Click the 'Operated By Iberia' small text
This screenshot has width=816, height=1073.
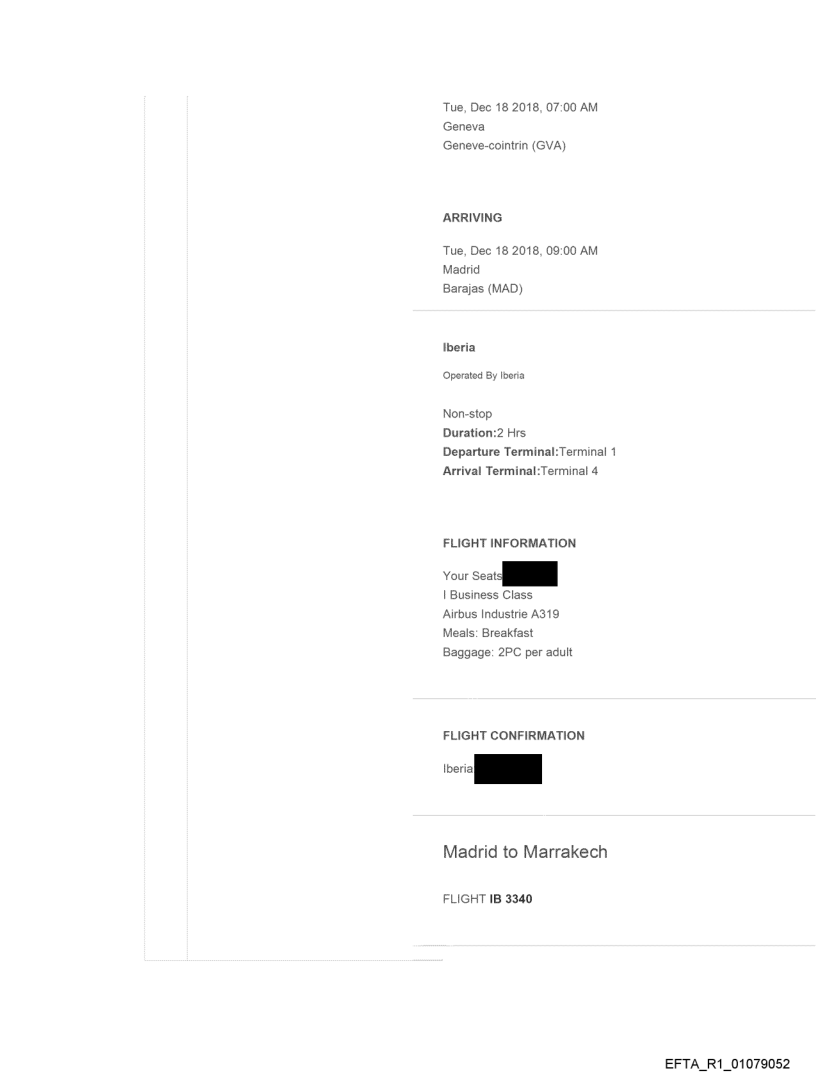484,376
